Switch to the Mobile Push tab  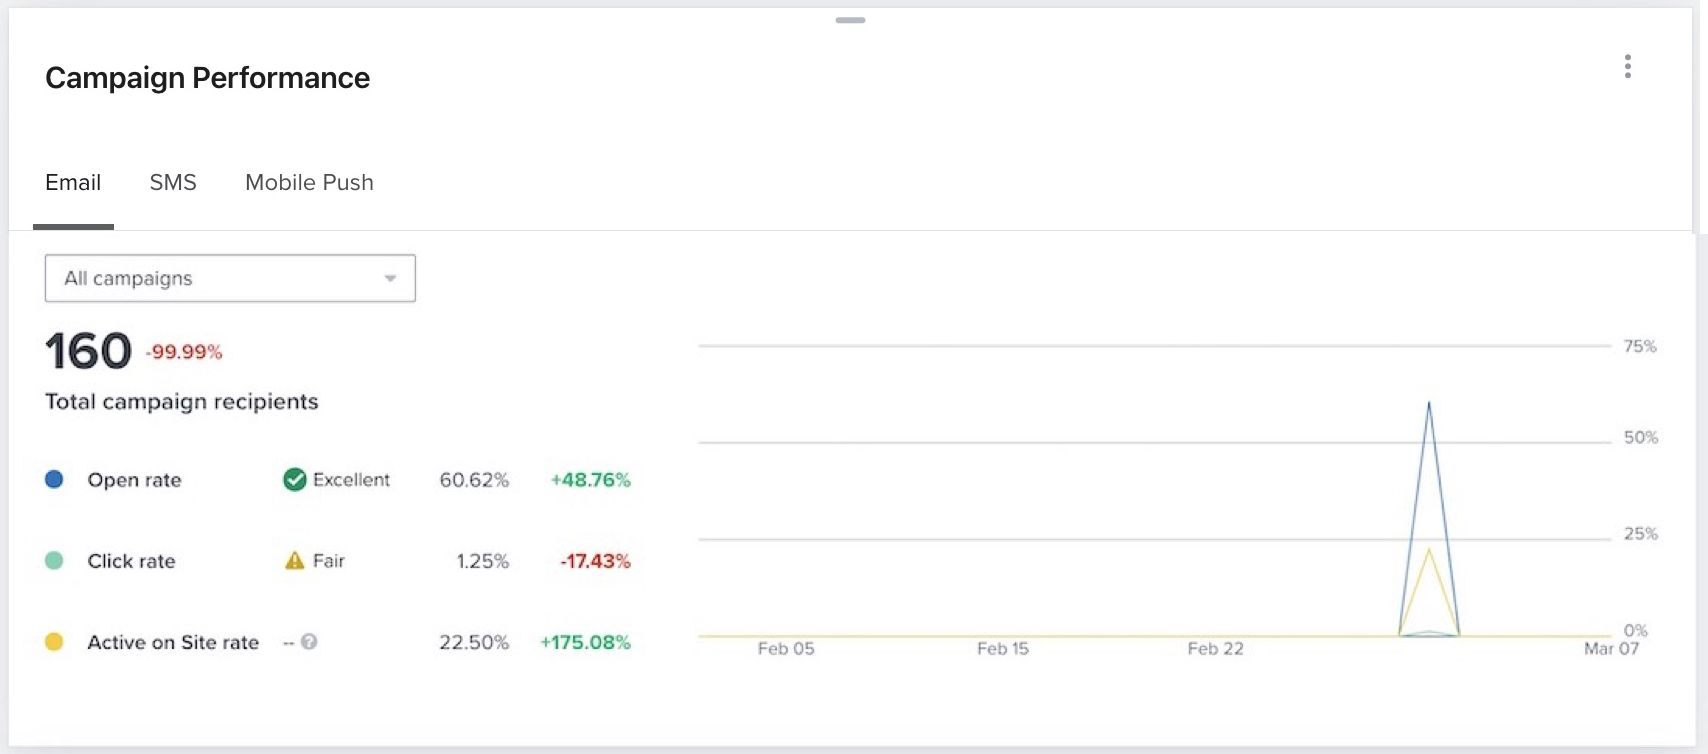309,183
